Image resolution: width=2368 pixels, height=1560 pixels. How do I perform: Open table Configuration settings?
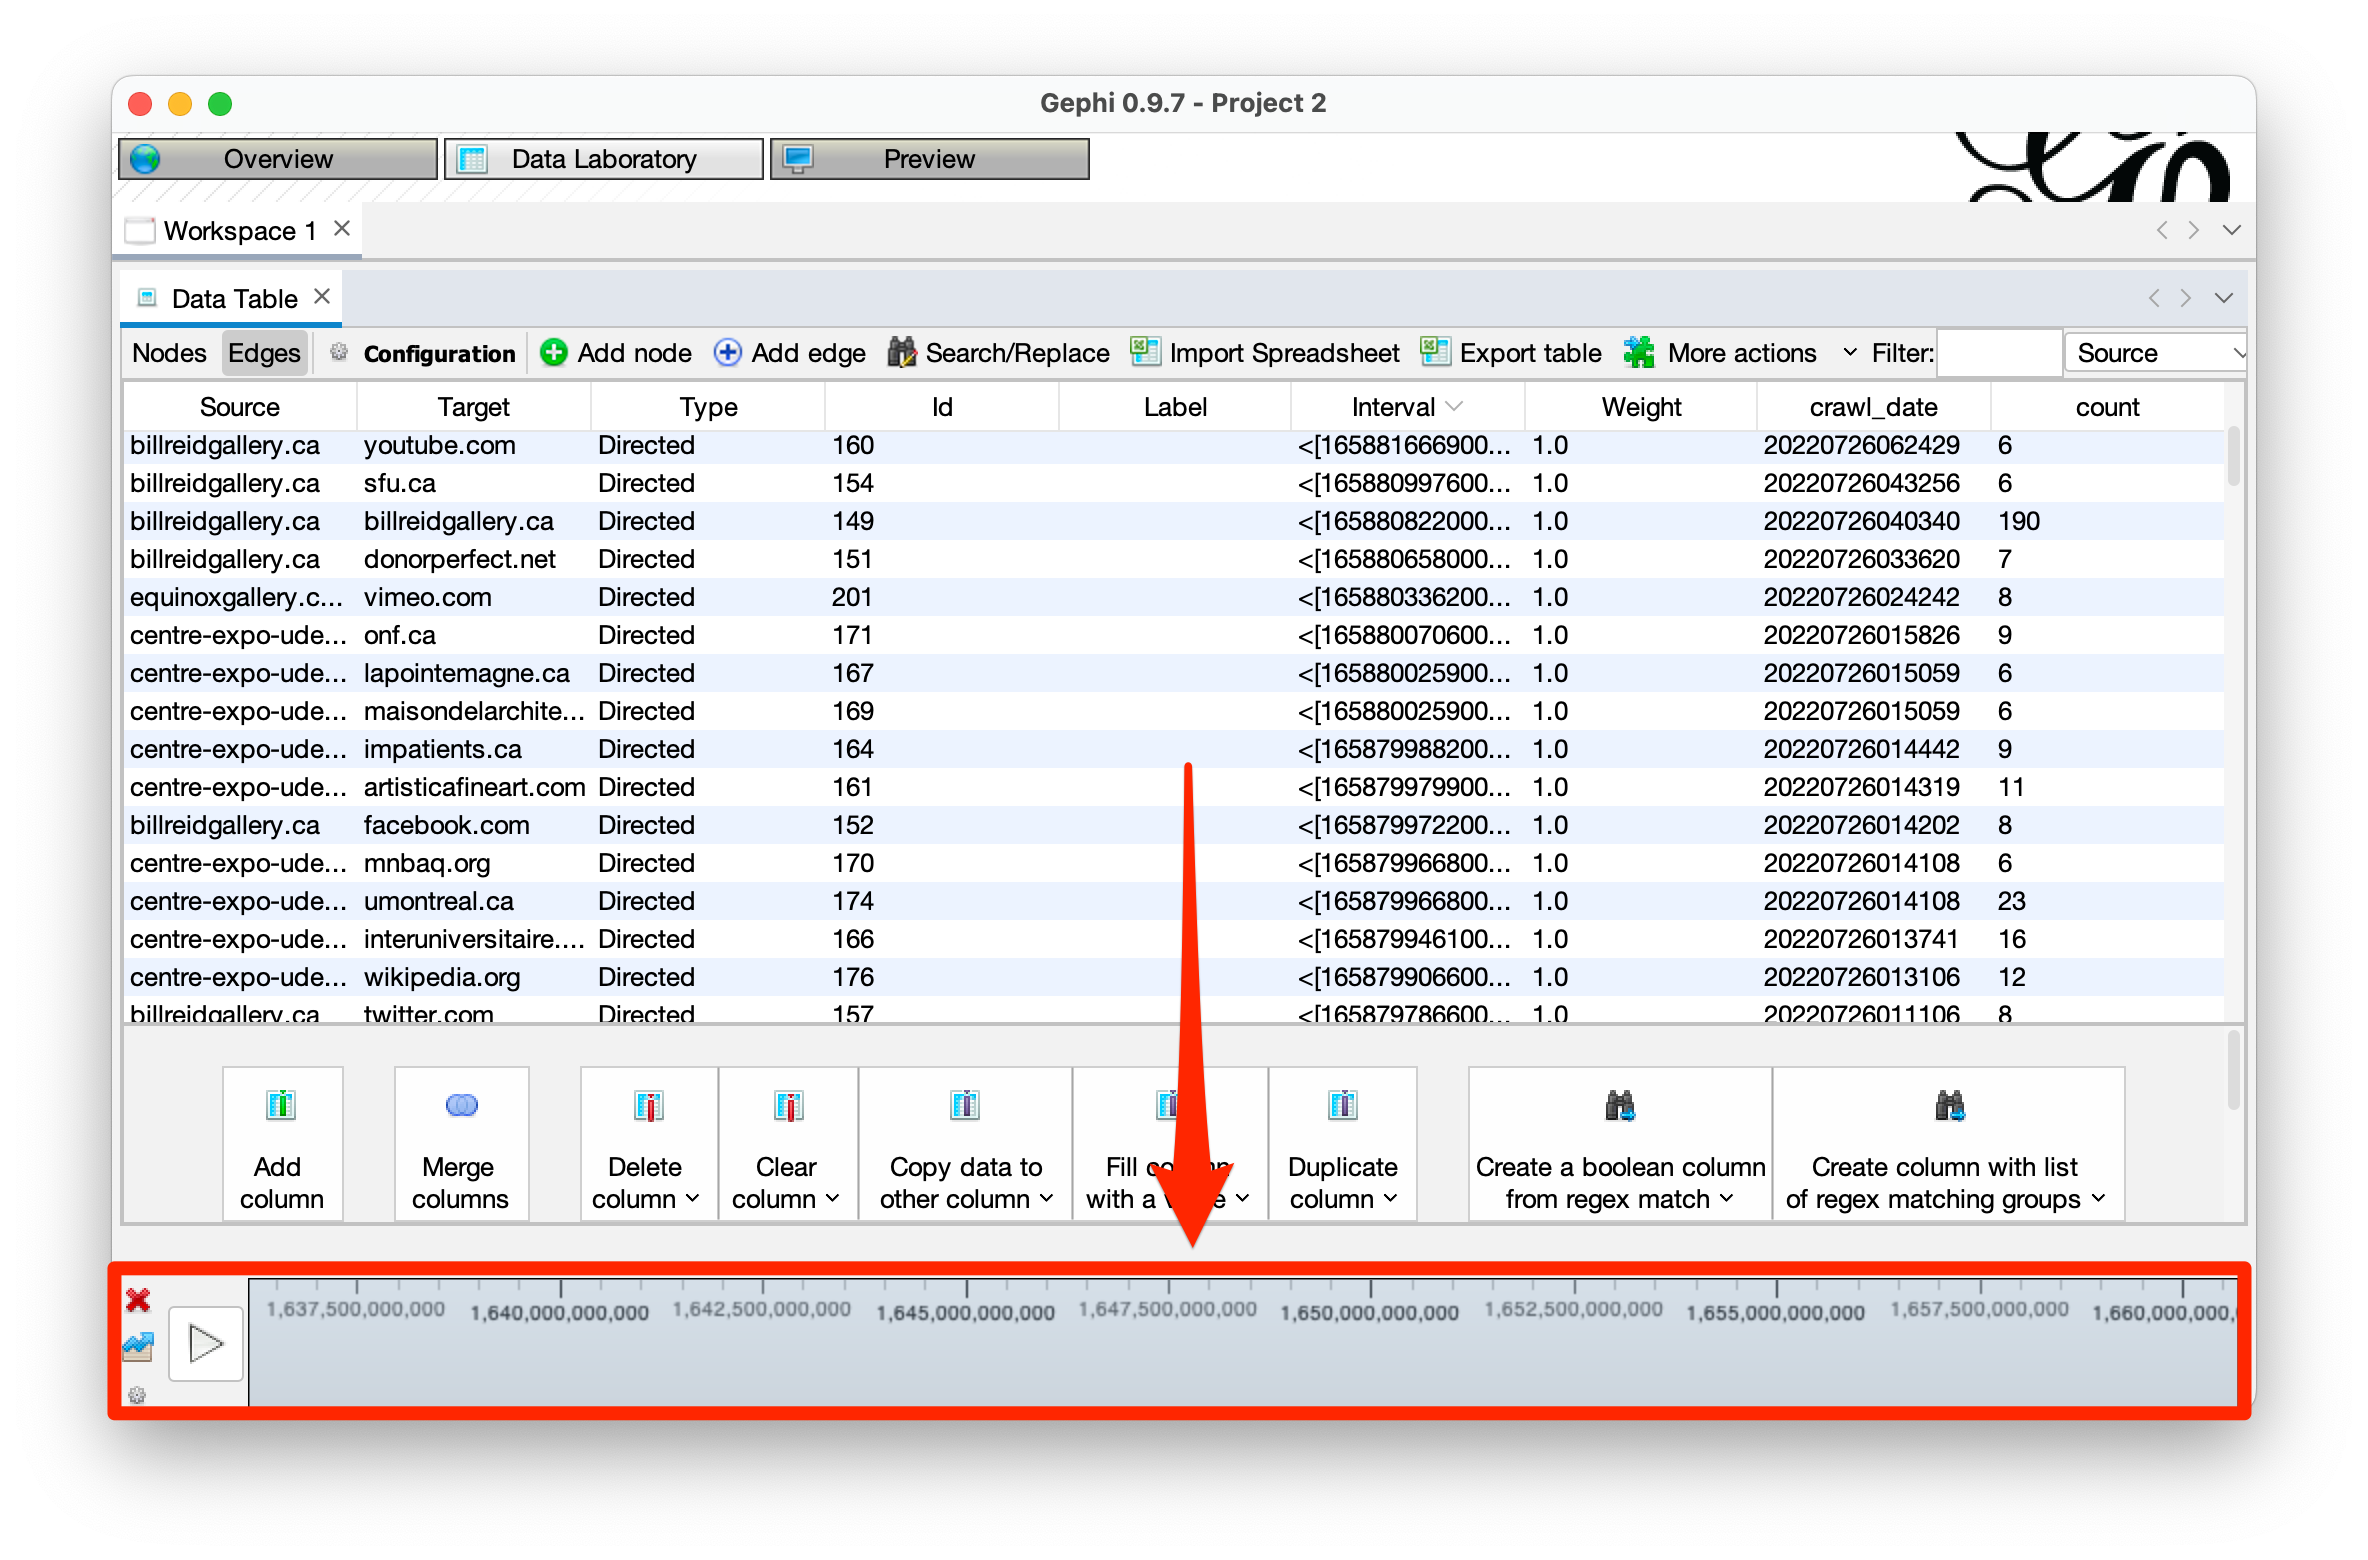coord(439,354)
